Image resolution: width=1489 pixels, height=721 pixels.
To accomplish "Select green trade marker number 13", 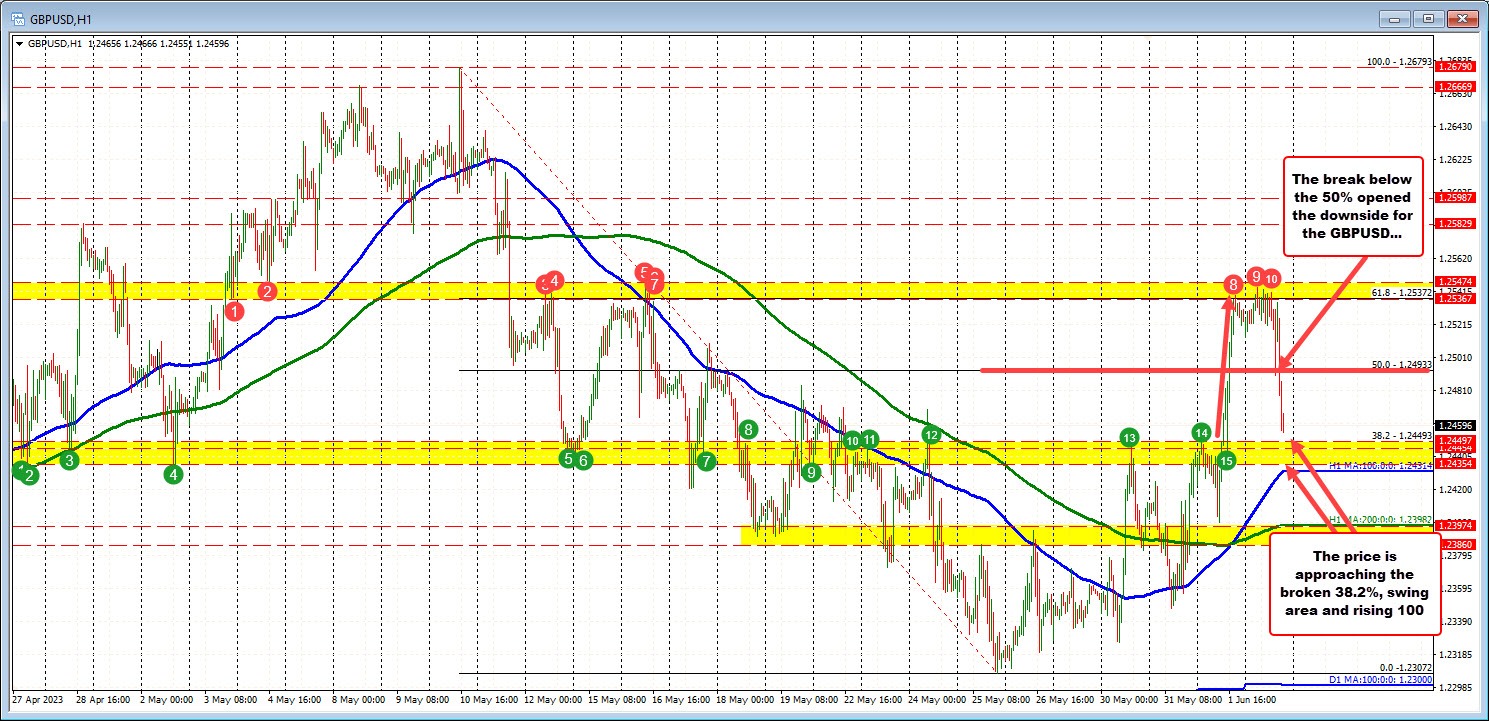I will (1129, 437).
